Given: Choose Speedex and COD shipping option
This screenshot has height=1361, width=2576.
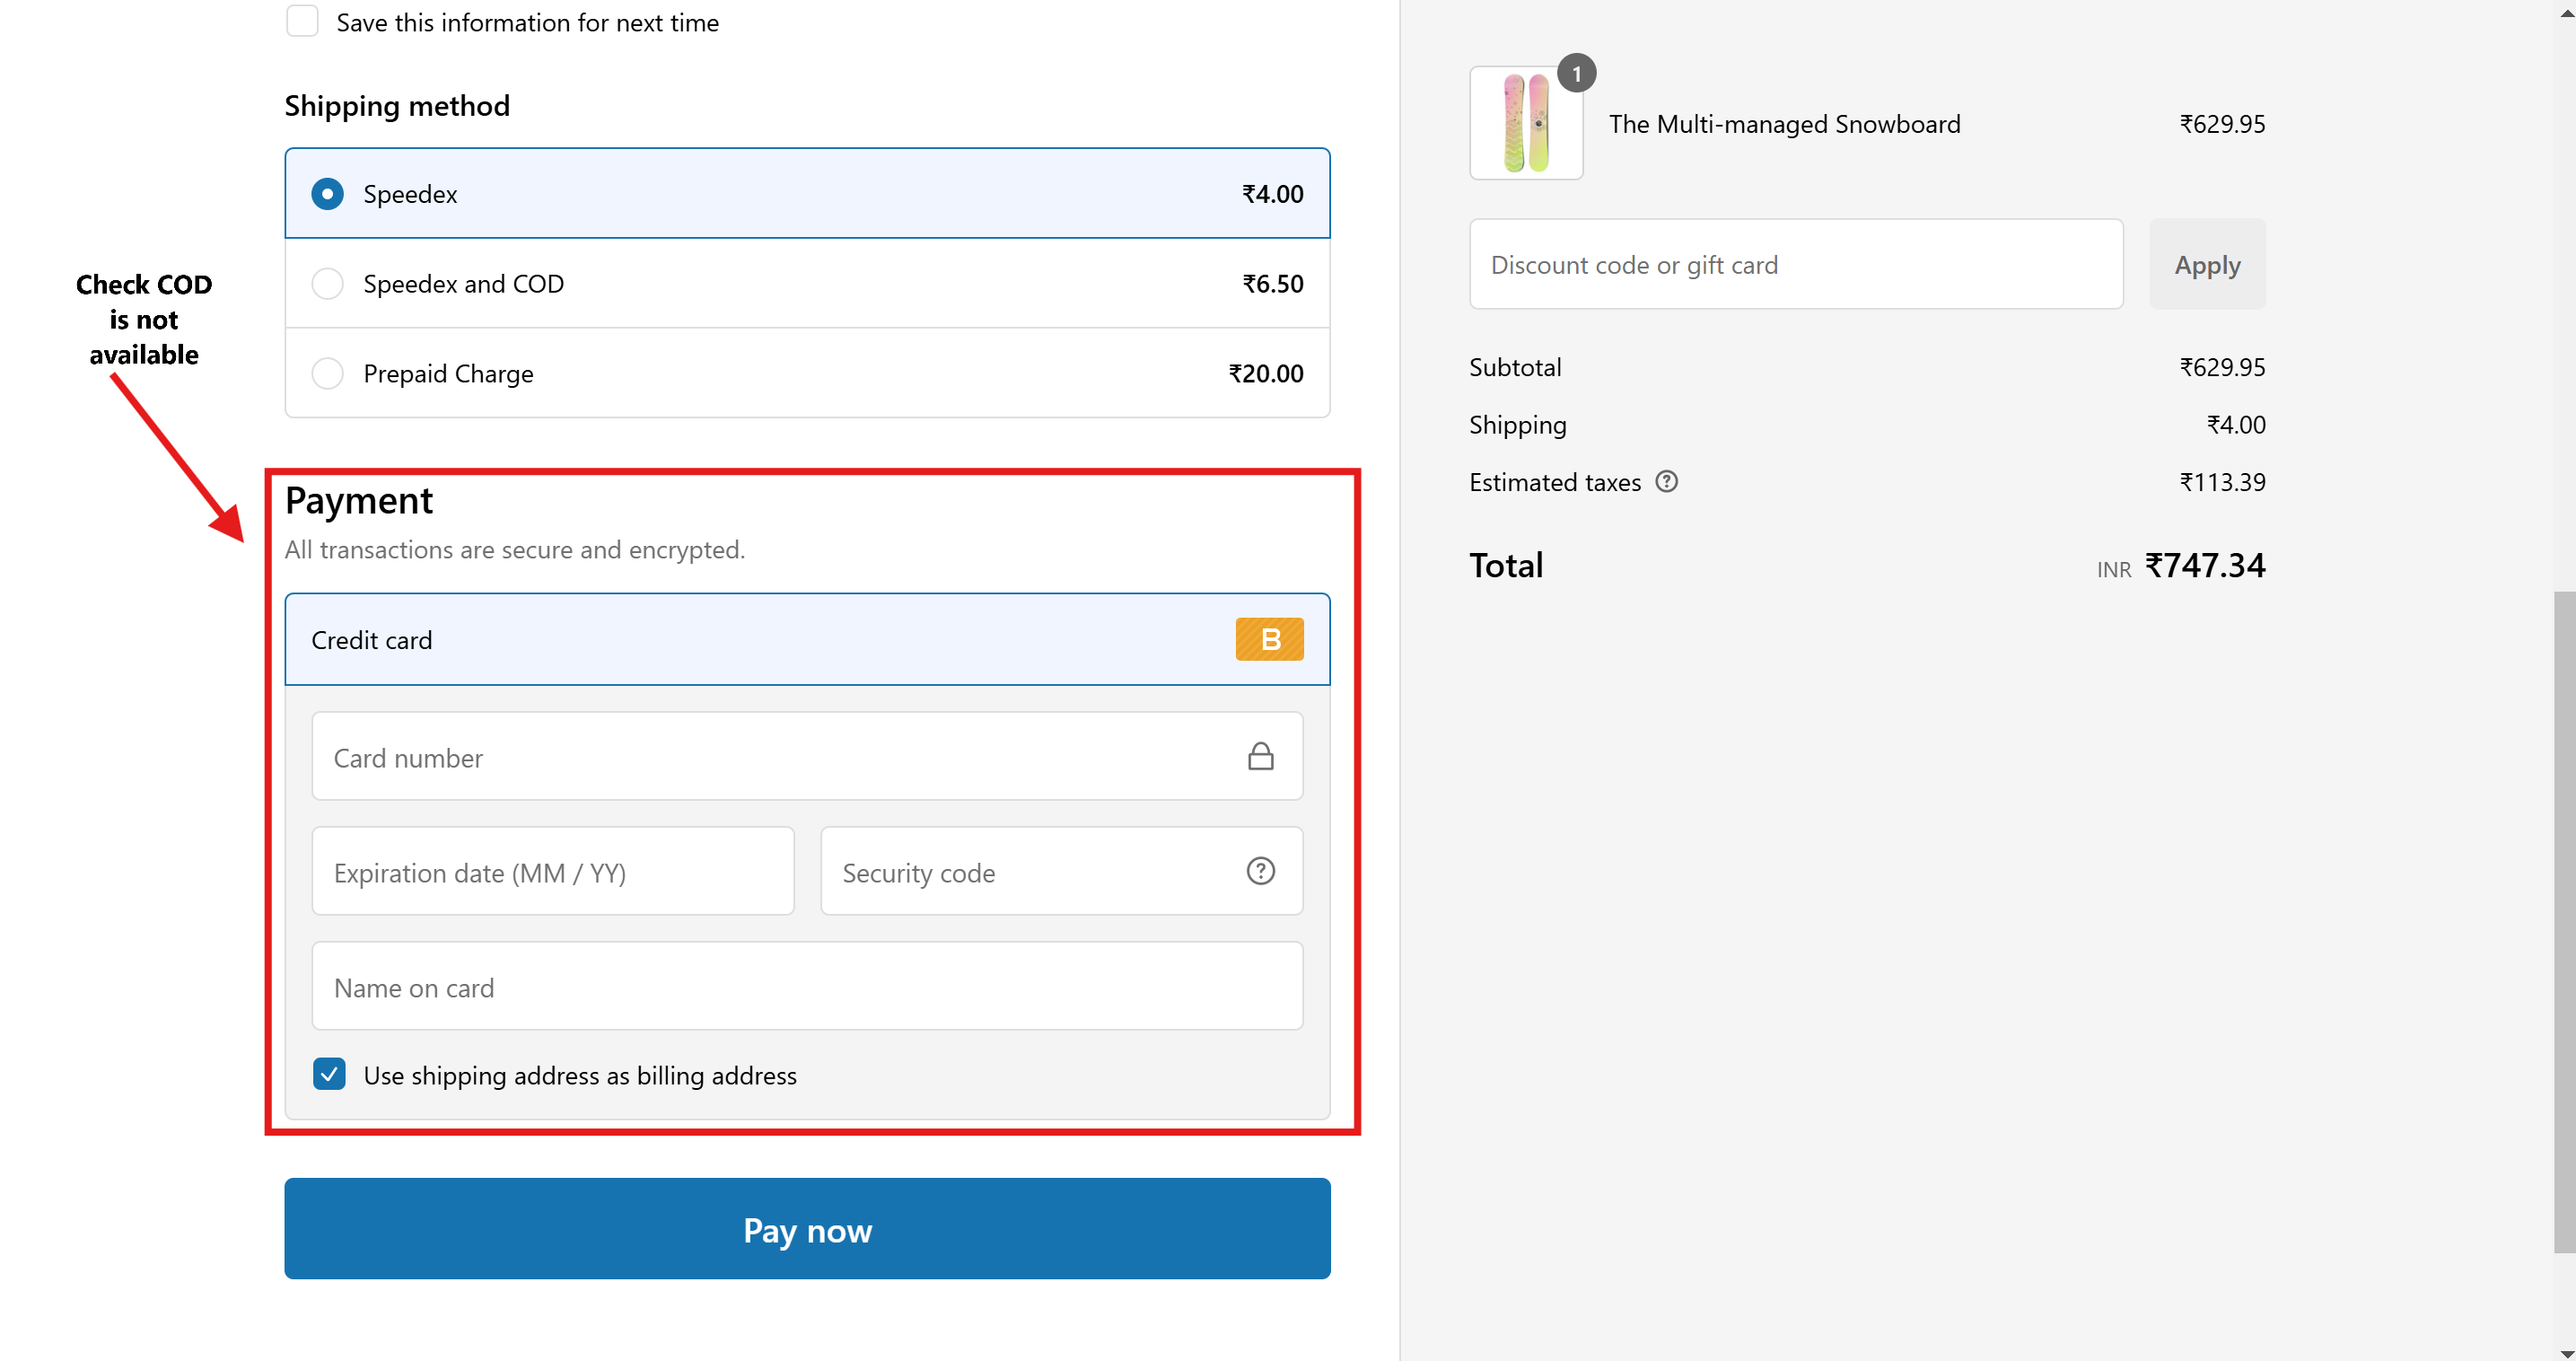Looking at the screenshot, I should point(327,284).
